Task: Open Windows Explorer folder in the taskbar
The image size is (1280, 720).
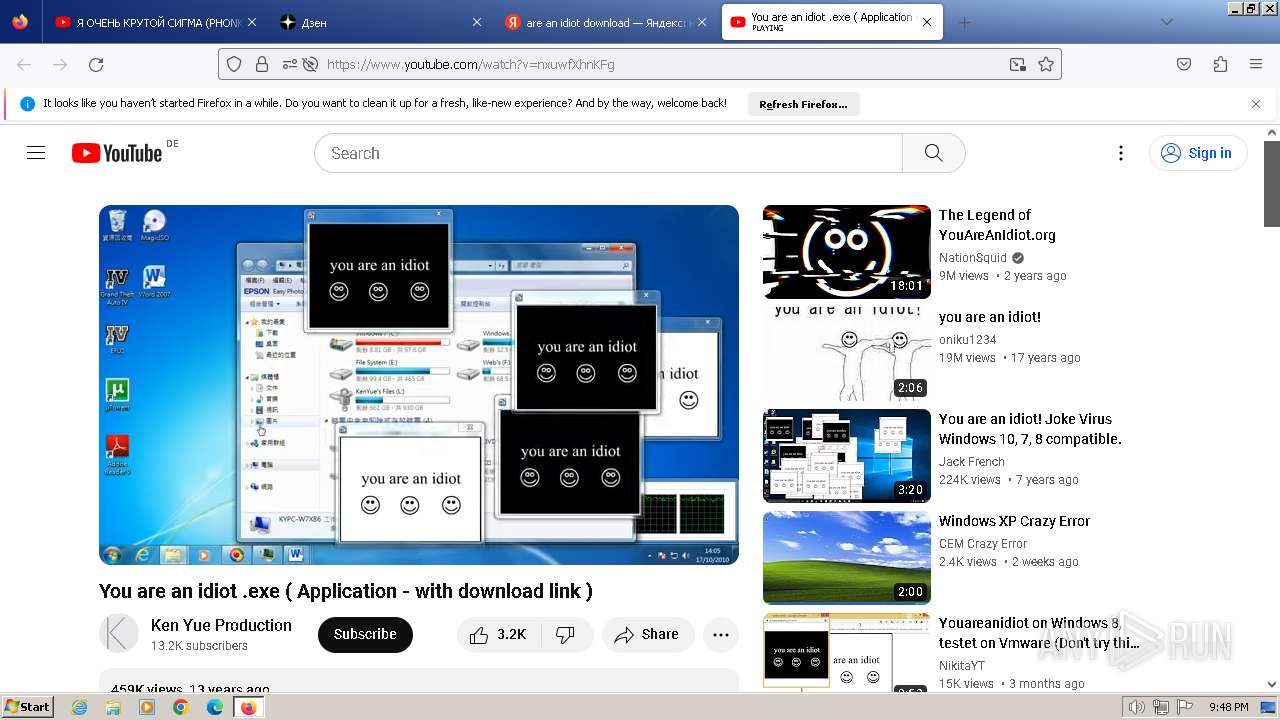Action: coord(113,707)
